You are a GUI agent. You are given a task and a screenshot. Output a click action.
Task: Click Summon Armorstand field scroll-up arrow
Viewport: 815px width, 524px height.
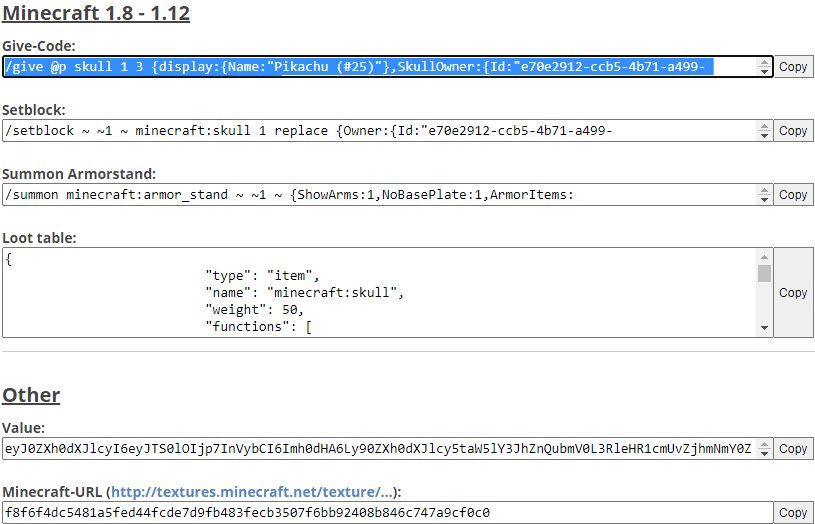765,190
